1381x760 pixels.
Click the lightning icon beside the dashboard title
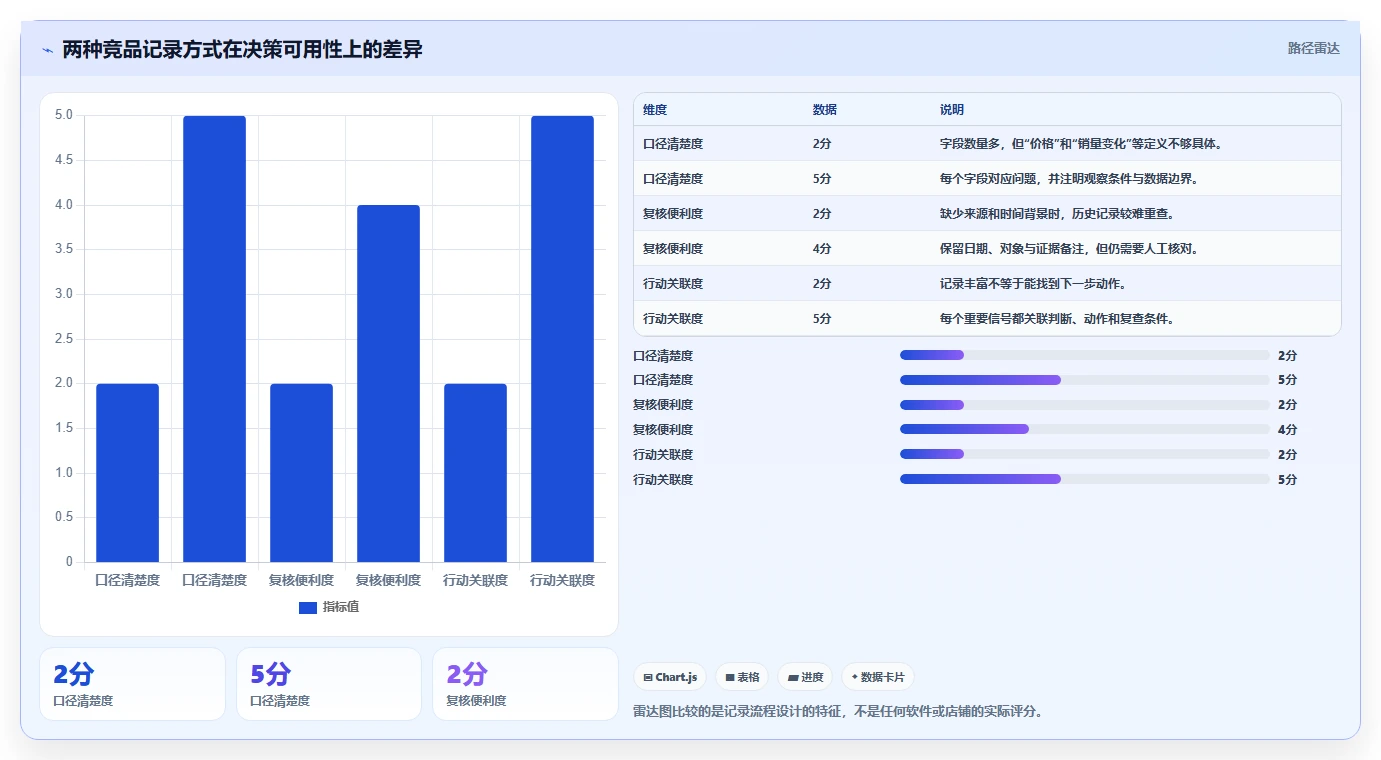point(47,50)
